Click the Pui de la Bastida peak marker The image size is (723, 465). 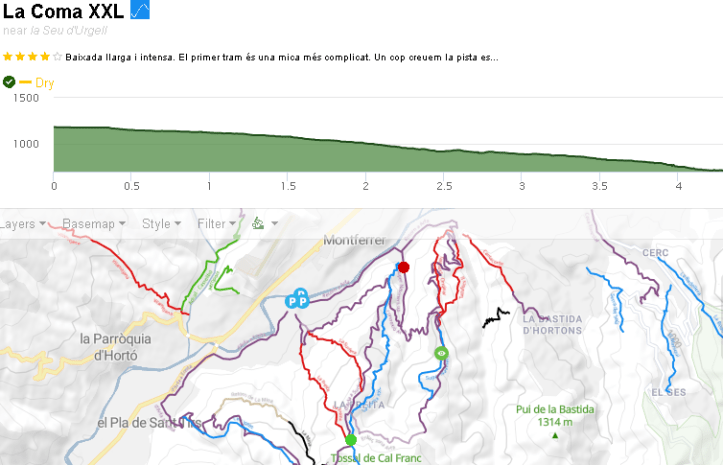tap(555, 435)
